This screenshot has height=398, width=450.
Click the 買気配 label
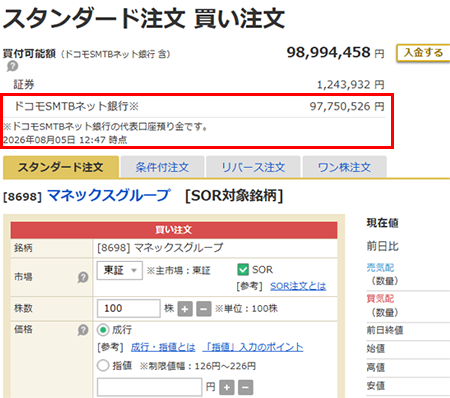point(380,298)
